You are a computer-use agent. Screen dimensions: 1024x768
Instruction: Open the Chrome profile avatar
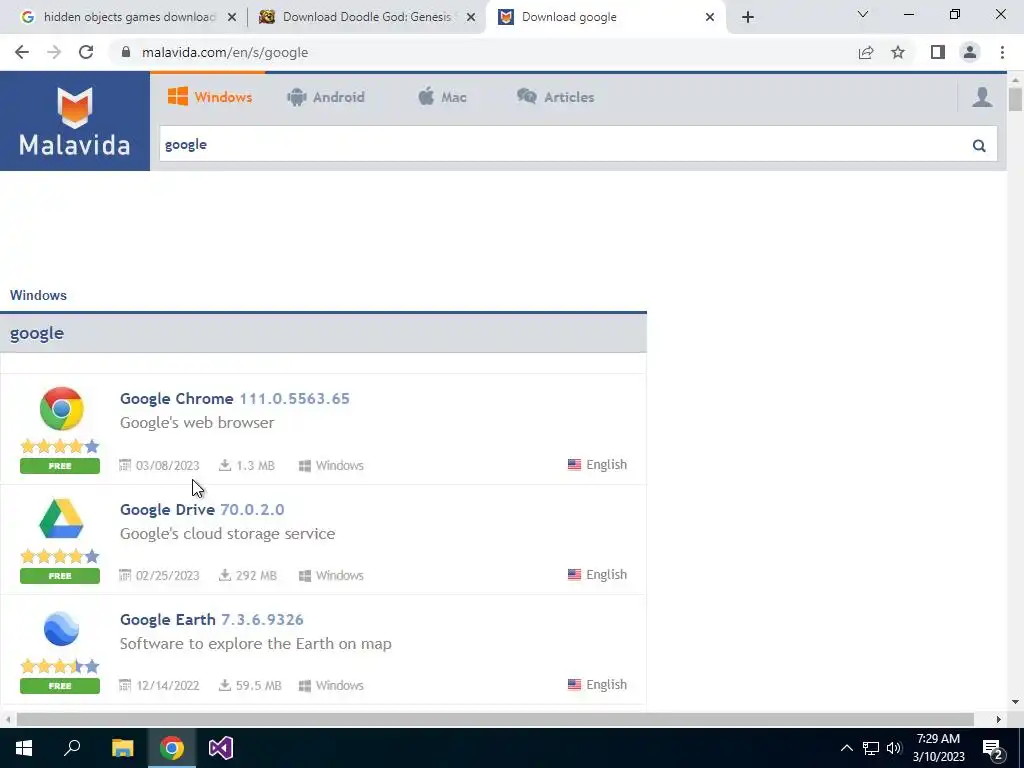click(970, 52)
